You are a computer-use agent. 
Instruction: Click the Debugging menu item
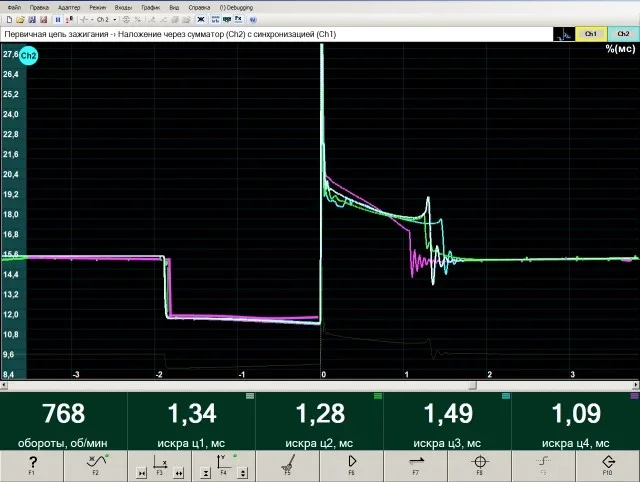pos(236,8)
